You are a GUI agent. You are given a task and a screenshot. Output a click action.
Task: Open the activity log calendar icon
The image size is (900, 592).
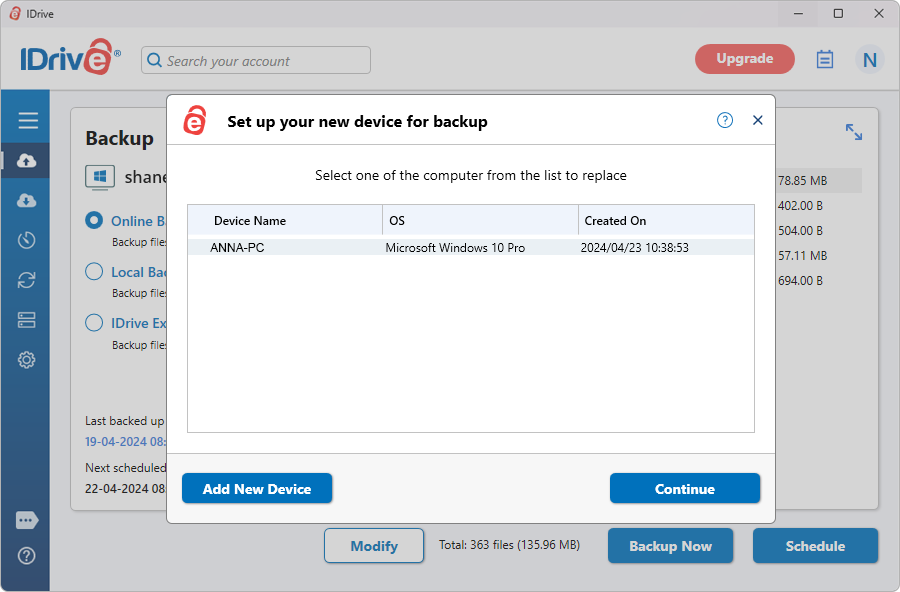click(825, 60)
